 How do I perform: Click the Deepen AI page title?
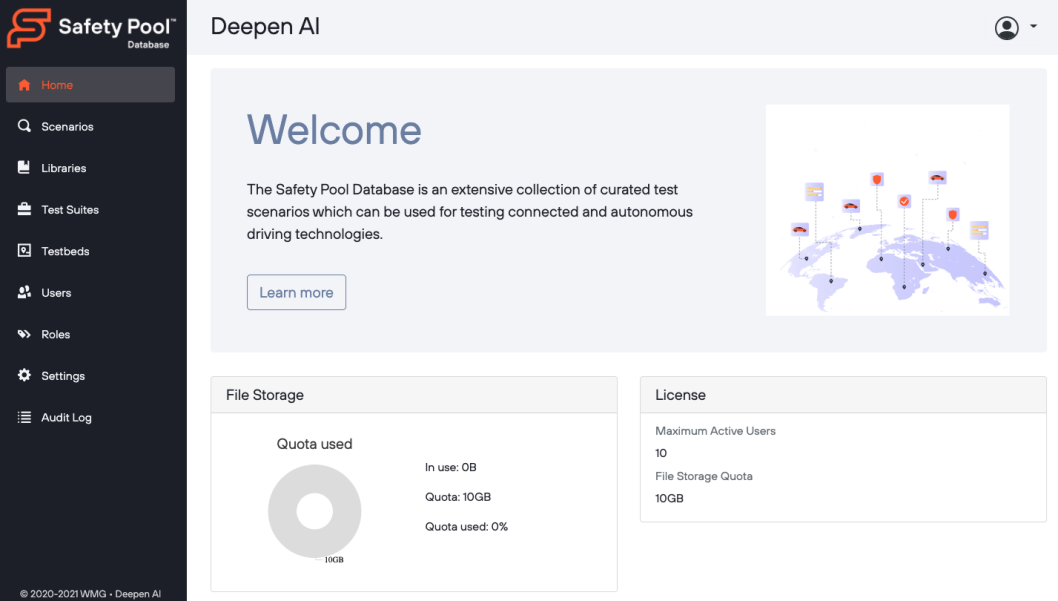pos(265,26)
